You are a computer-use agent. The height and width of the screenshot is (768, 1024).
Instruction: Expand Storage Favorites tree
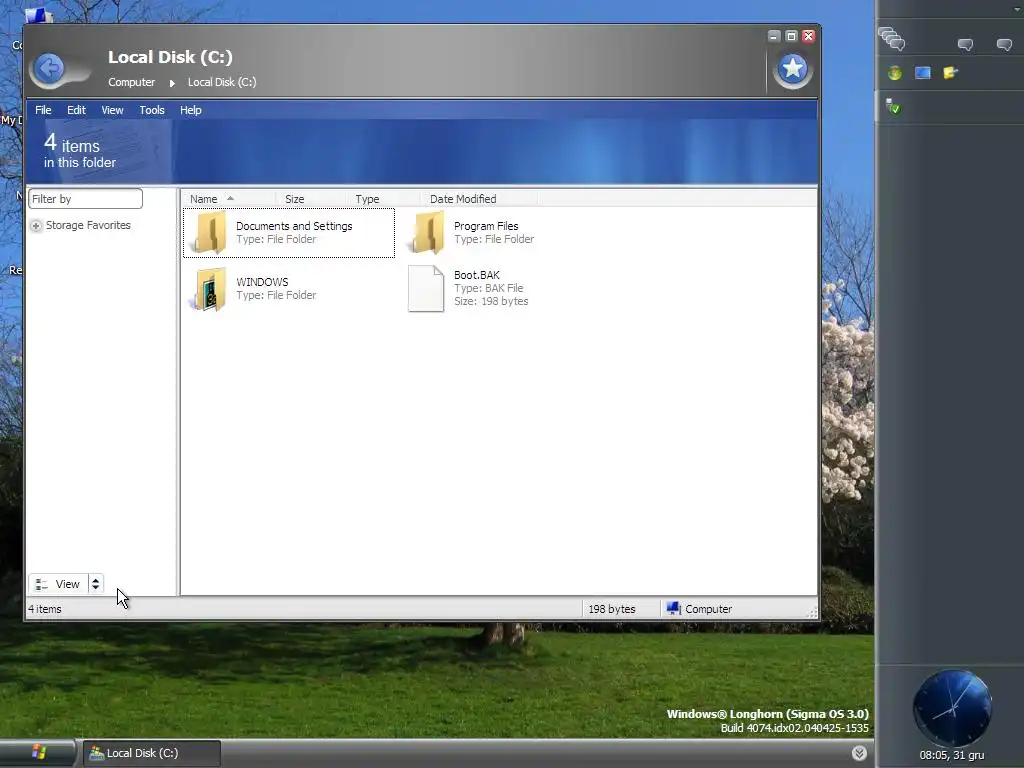[x=36, y=226]
